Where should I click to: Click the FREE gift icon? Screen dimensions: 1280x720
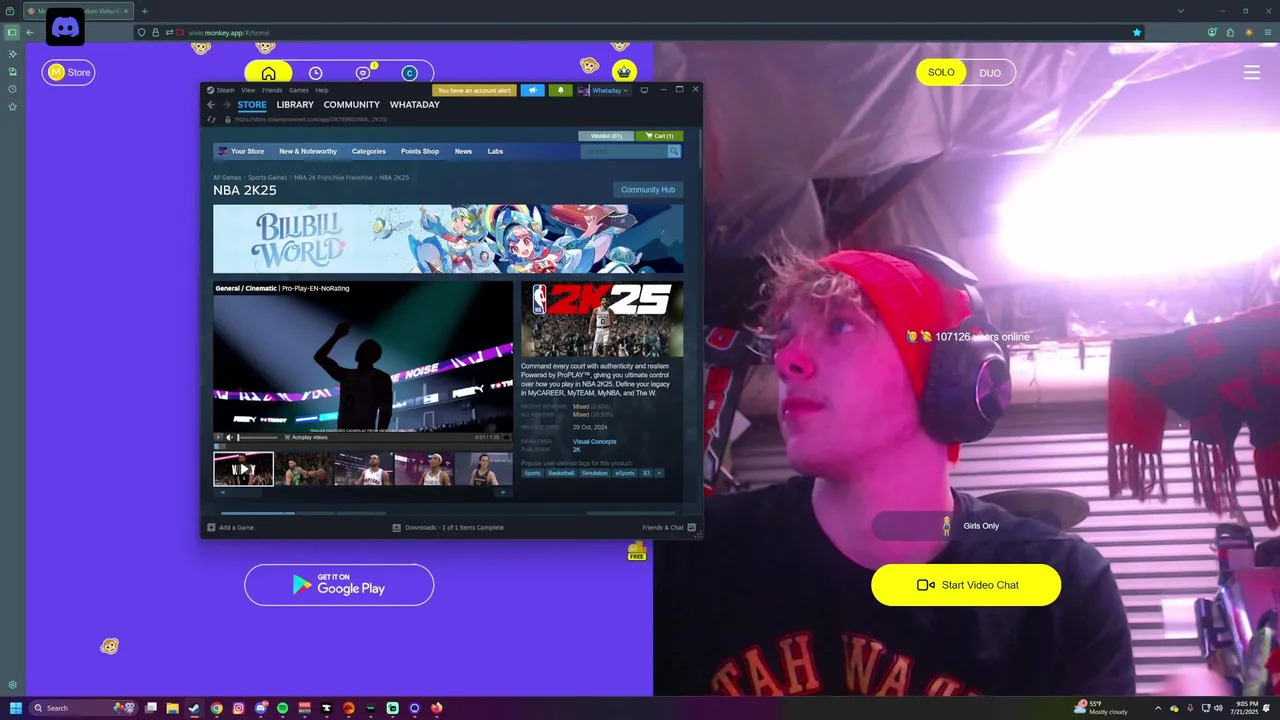click(x=636, y=551)
